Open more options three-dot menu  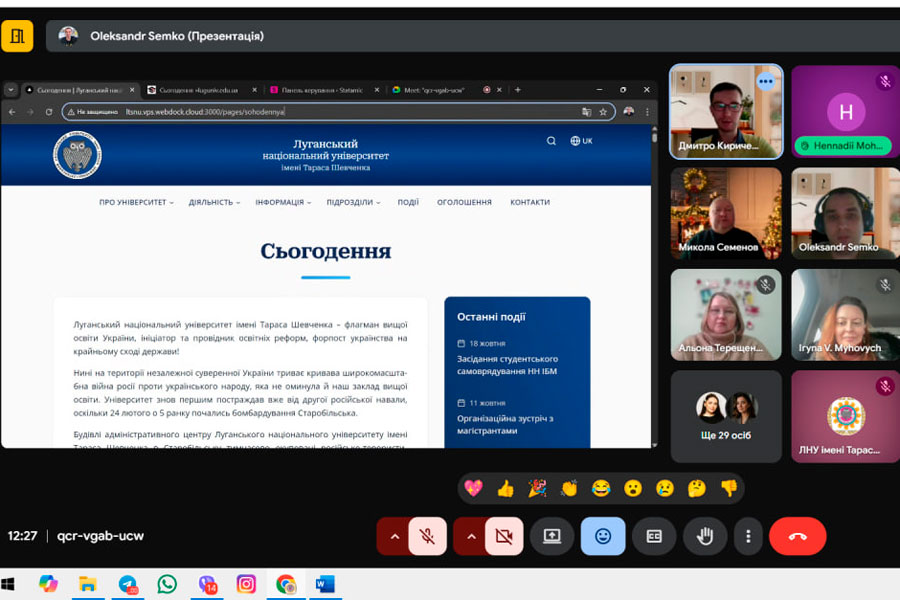click(748, 536)
